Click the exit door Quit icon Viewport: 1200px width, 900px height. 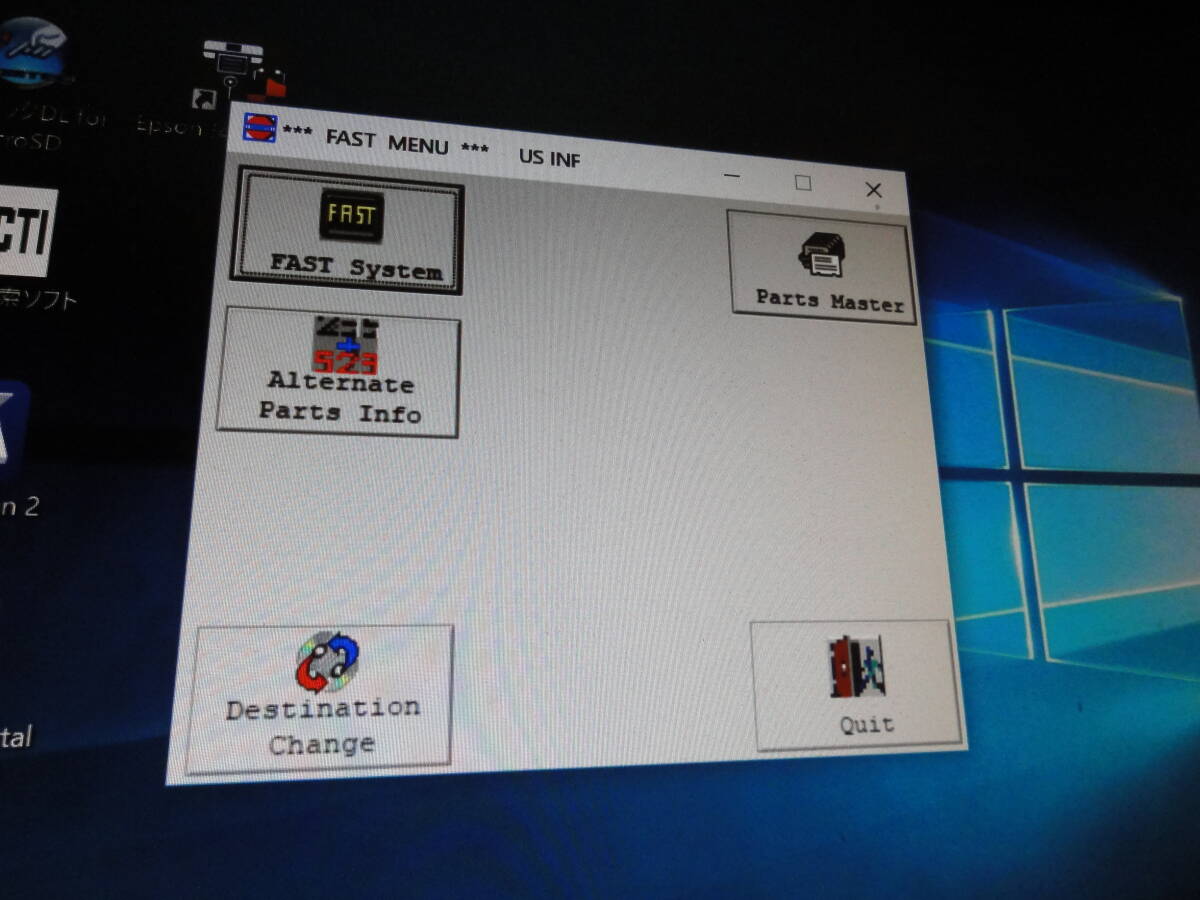(x=858, y=667)
